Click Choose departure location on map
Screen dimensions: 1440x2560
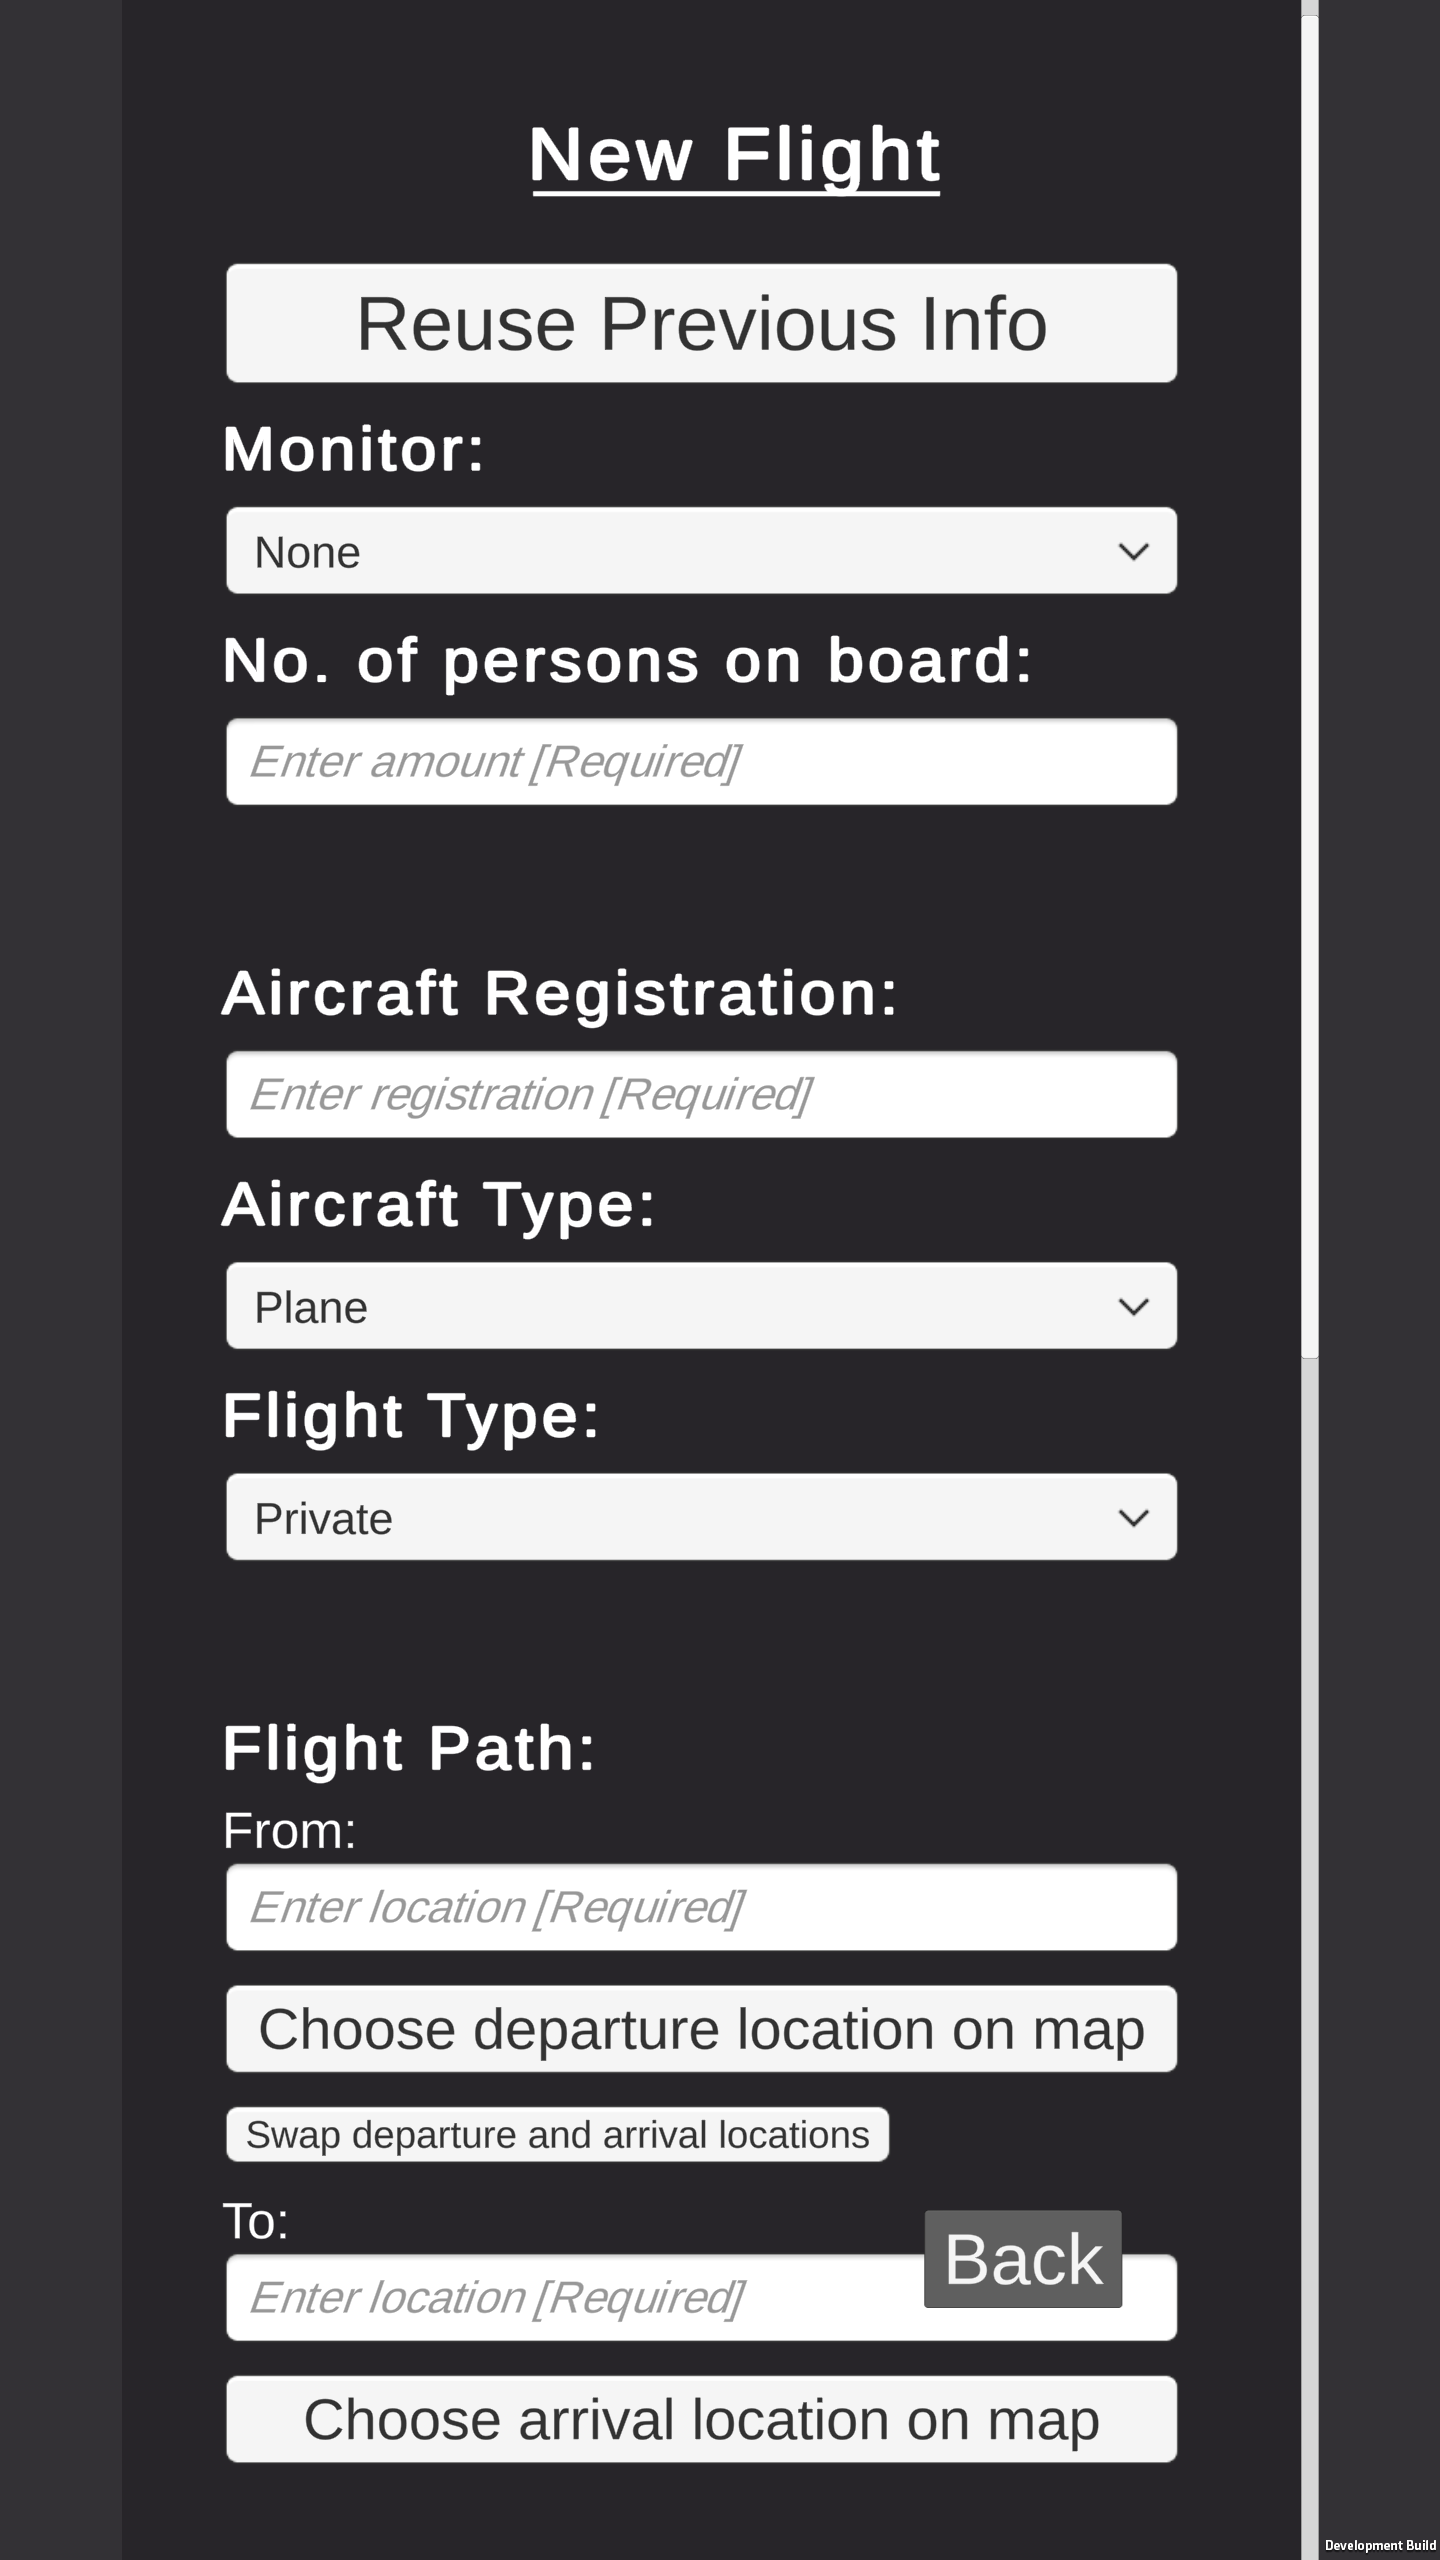pos(701,2029)
